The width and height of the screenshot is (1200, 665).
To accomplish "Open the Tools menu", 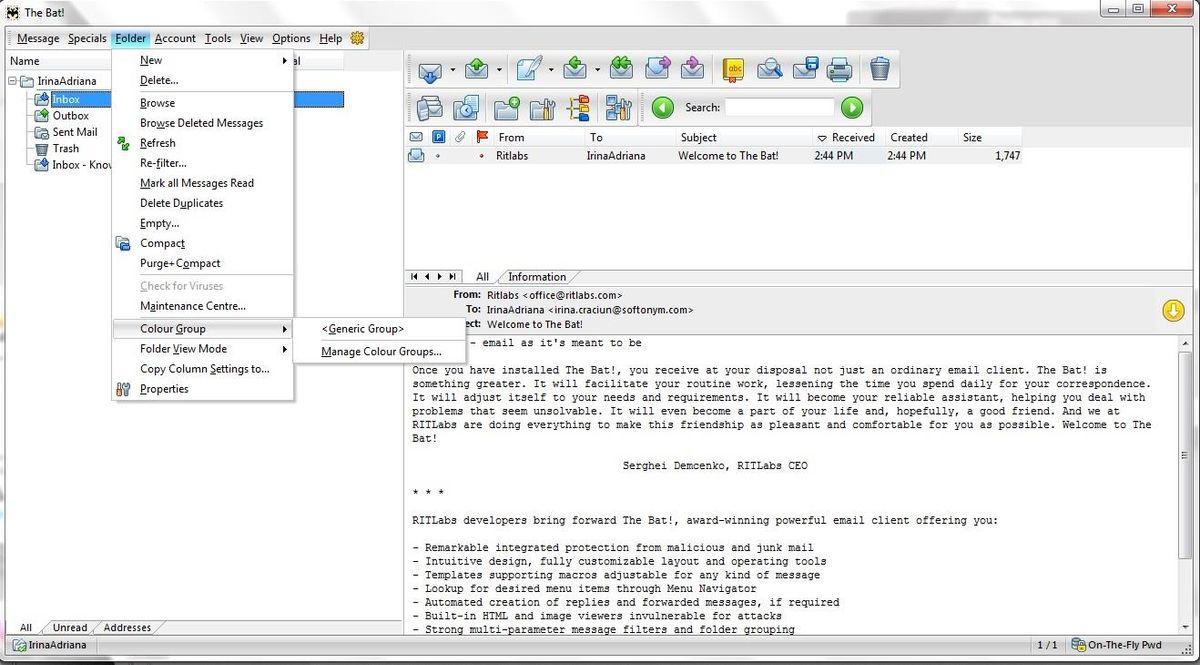I will pos(218,38).
